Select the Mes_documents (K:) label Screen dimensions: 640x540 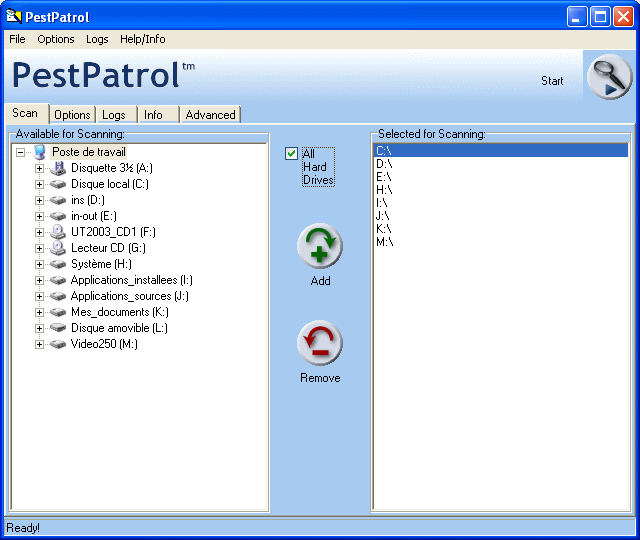pos(120,312)
